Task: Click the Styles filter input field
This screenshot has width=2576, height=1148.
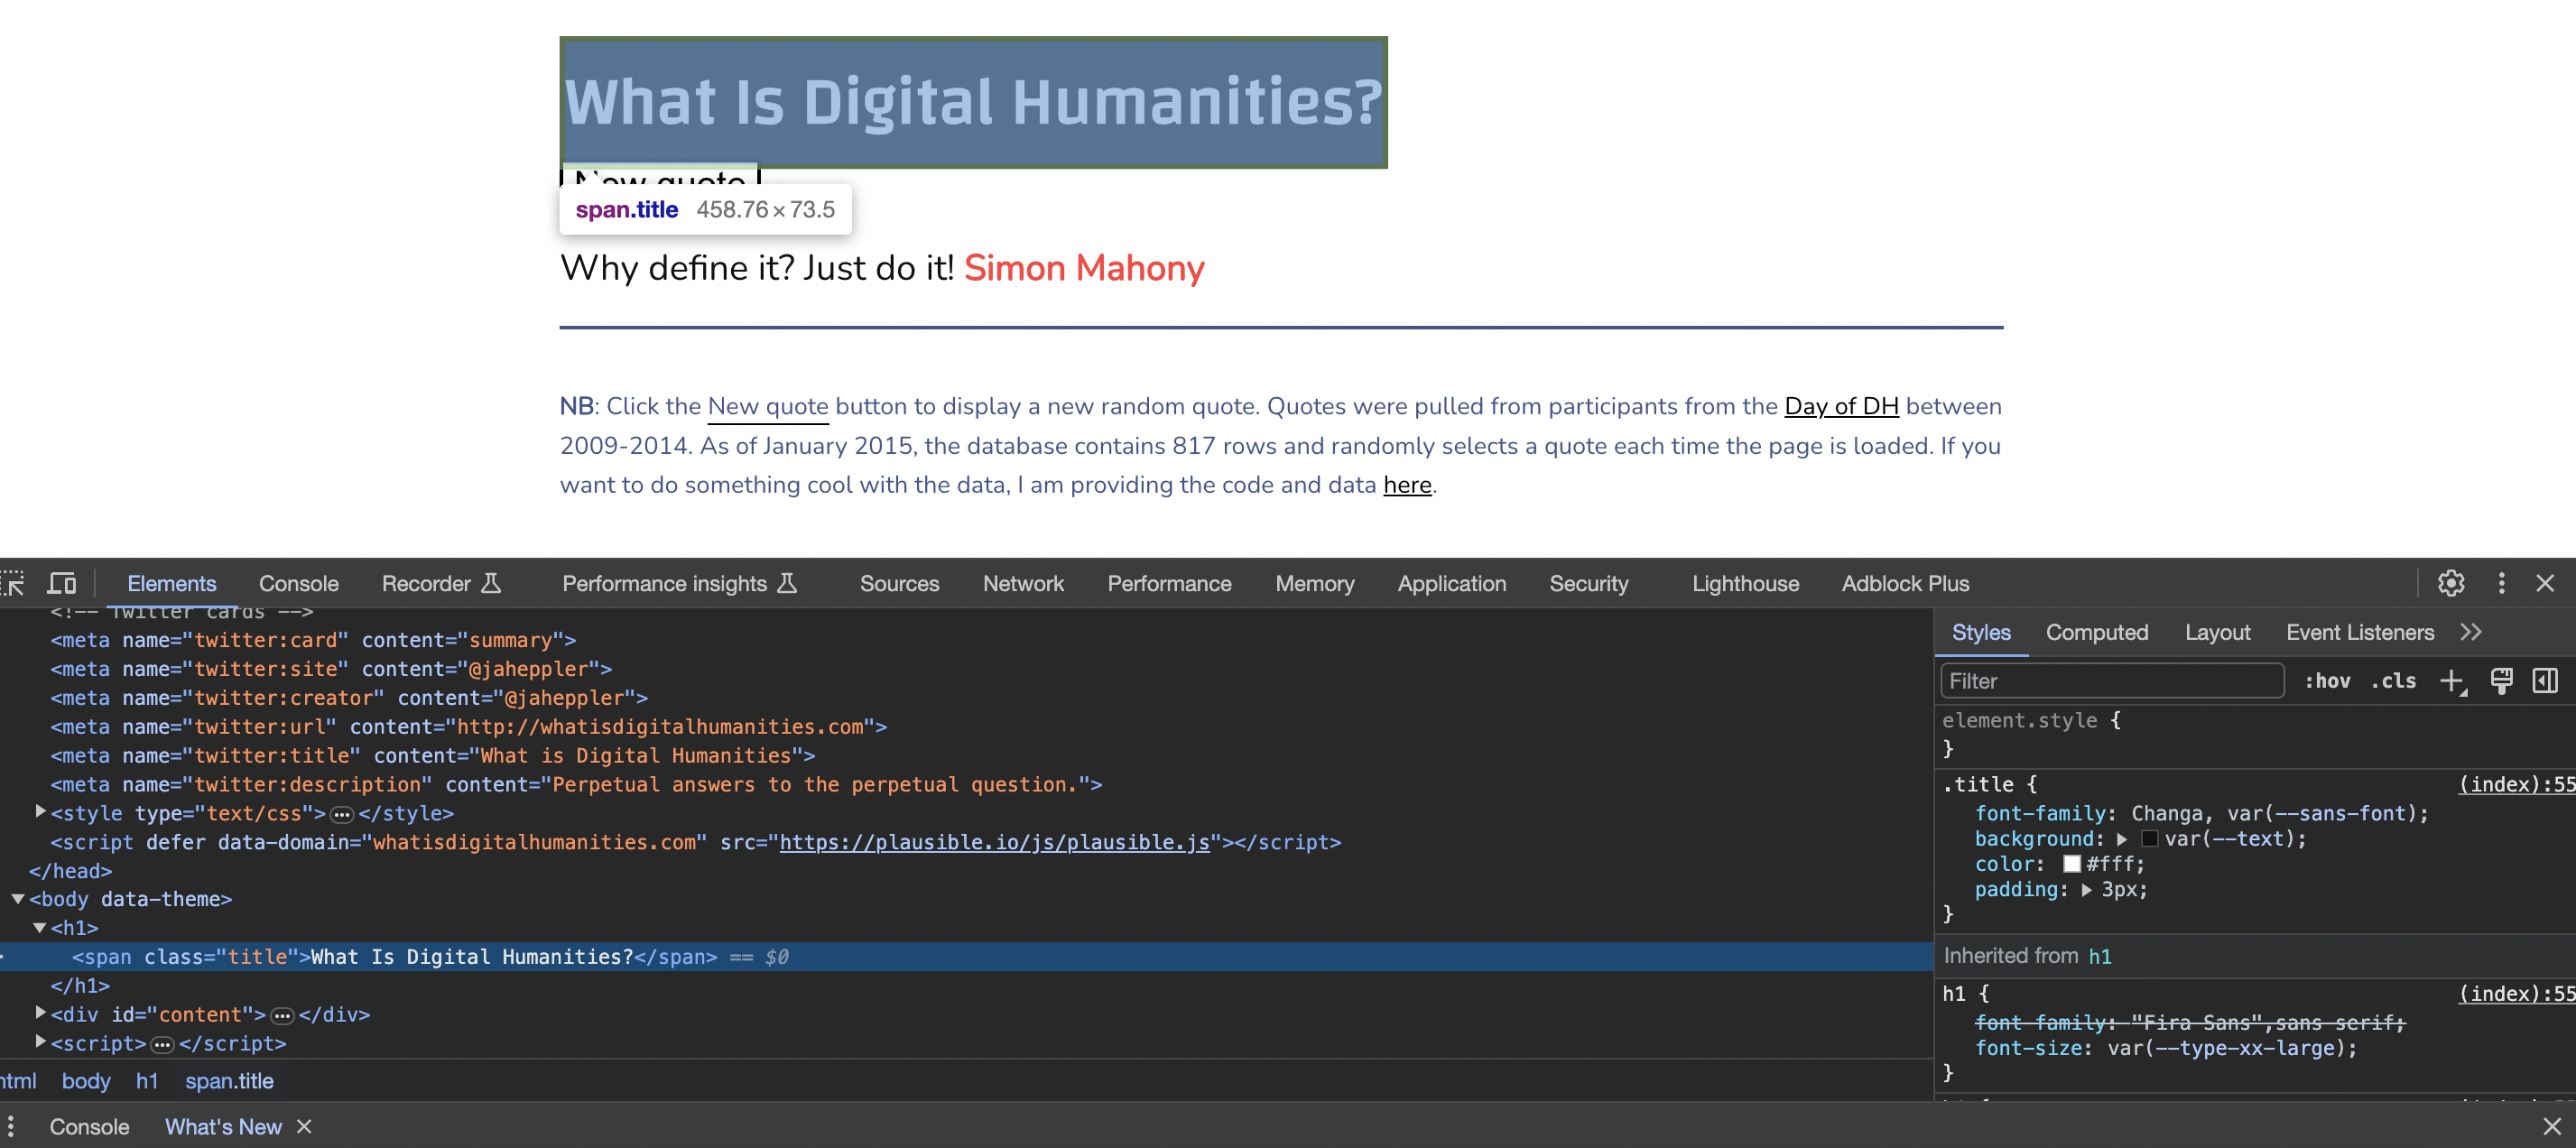Action: point(2112,681)
